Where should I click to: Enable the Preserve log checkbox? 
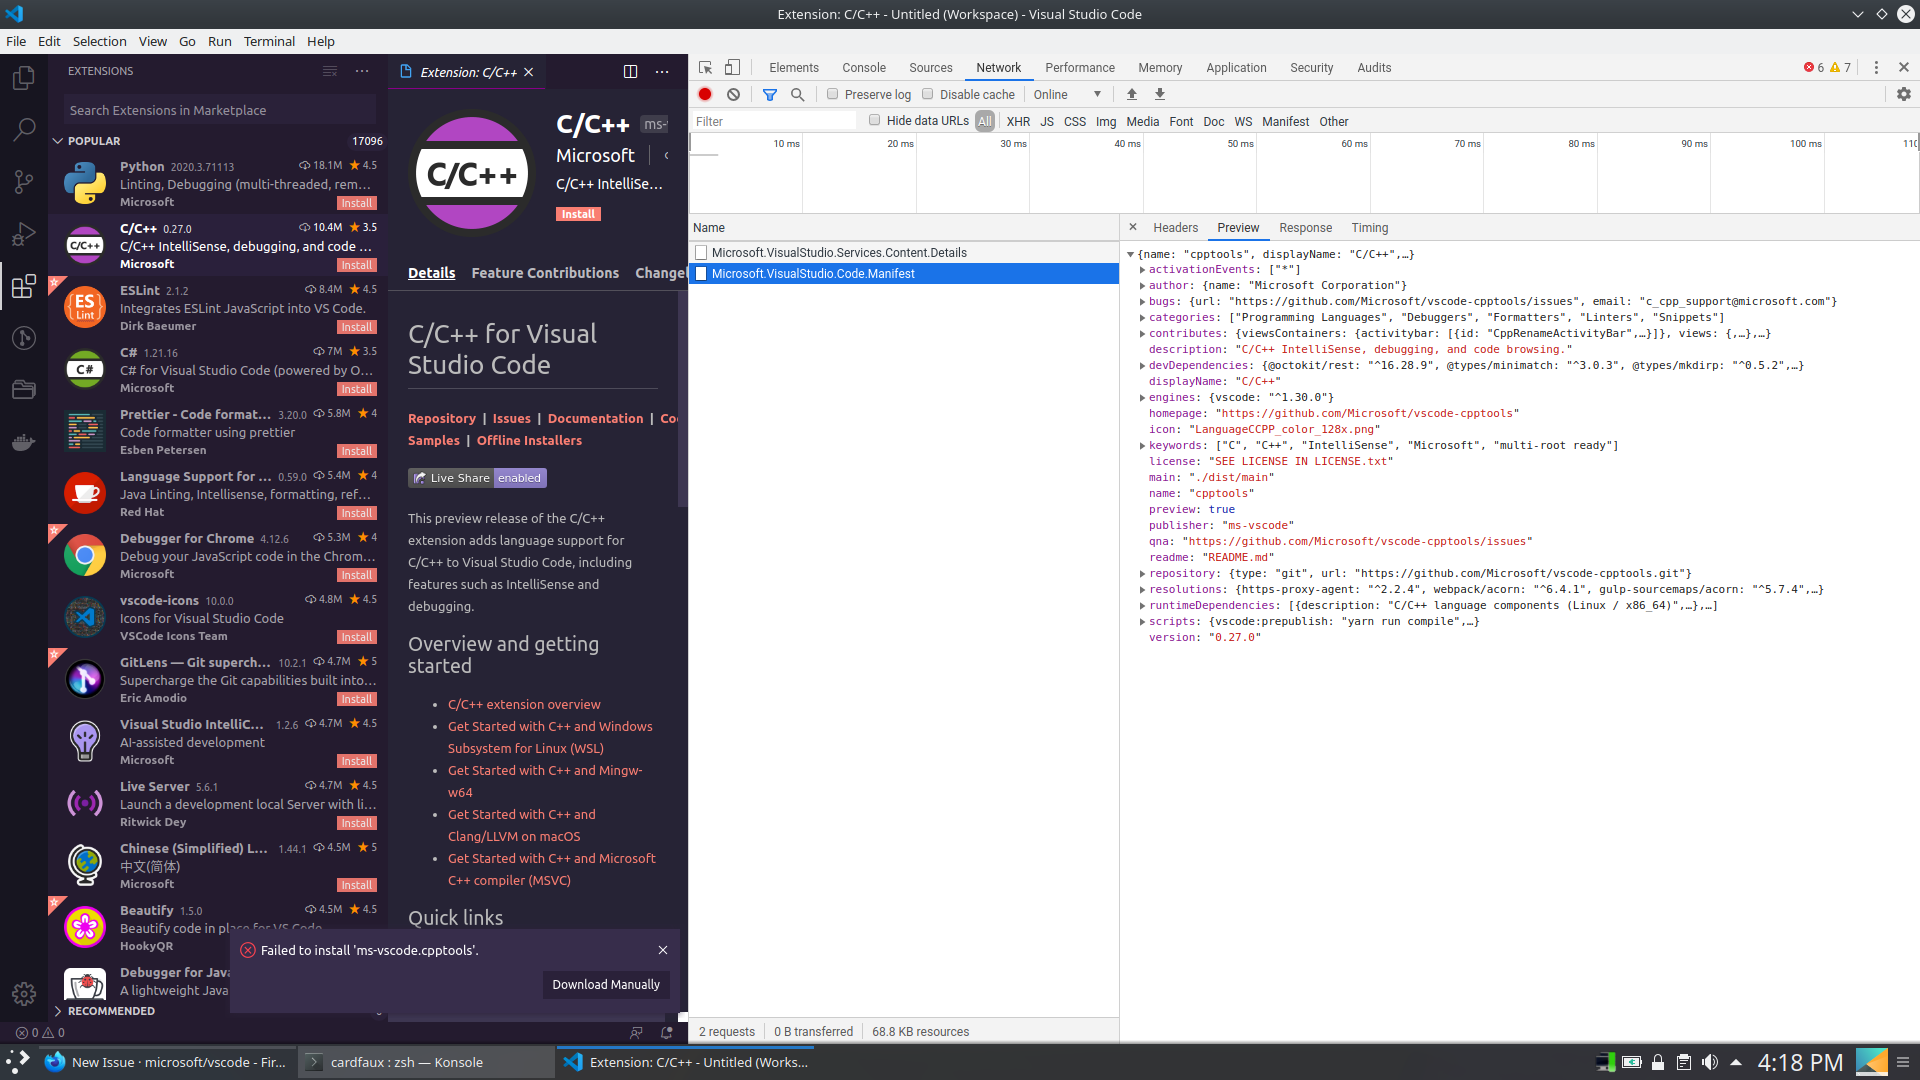[833, 94]
